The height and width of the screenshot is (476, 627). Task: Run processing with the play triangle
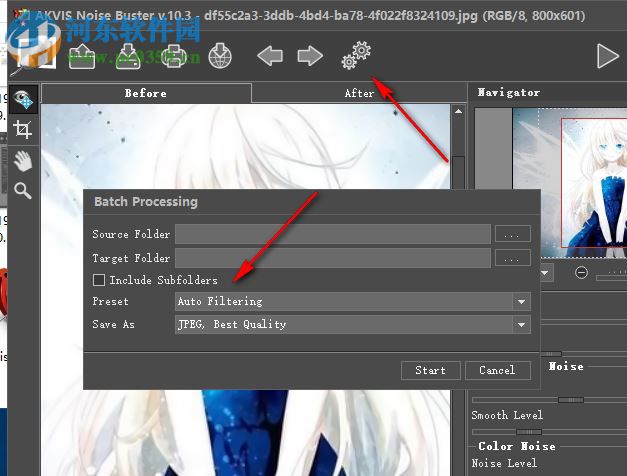pyautogui.click(x=608, y=56)
